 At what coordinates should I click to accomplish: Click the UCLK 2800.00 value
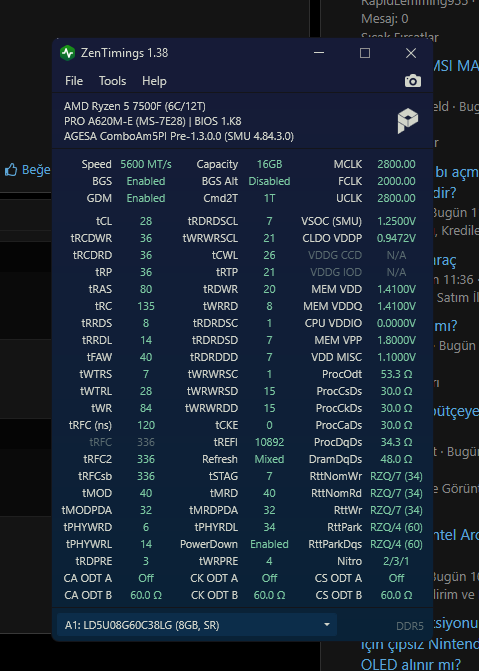click(x=396, y=199)
